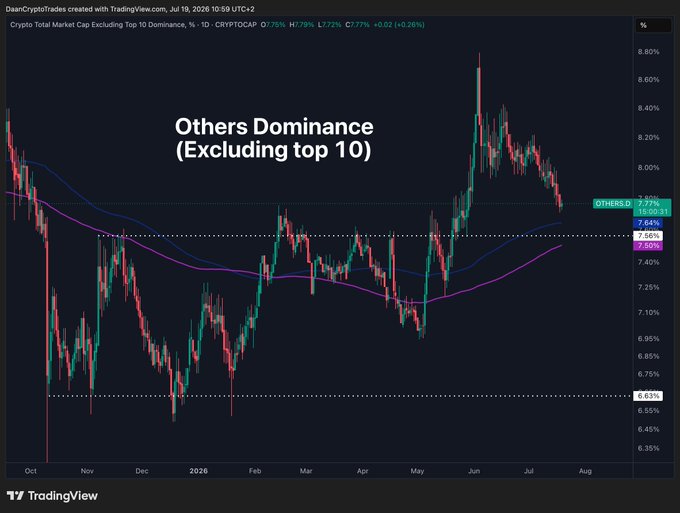This screenshot has height=513, width=680.
Task: Click the white 6.63% horizontal level label
Action: pyautogui.click(x=648, y=395)
